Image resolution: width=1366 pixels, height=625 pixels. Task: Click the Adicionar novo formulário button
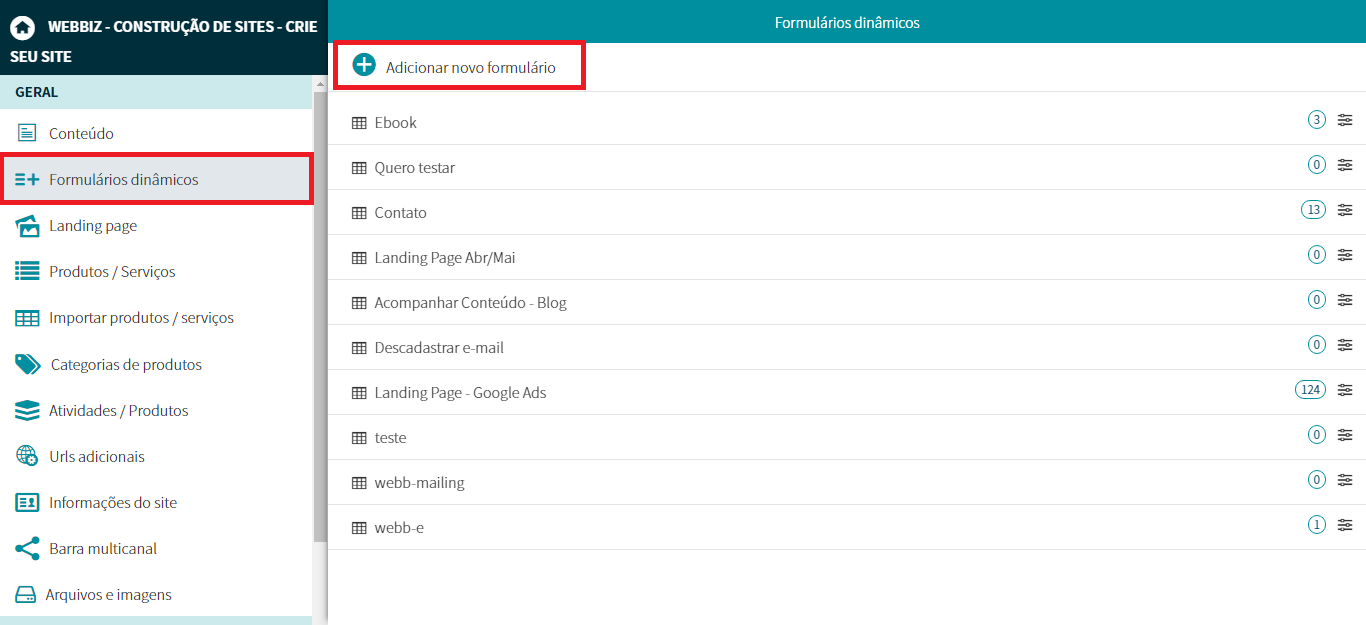click(x=470, y=68)
